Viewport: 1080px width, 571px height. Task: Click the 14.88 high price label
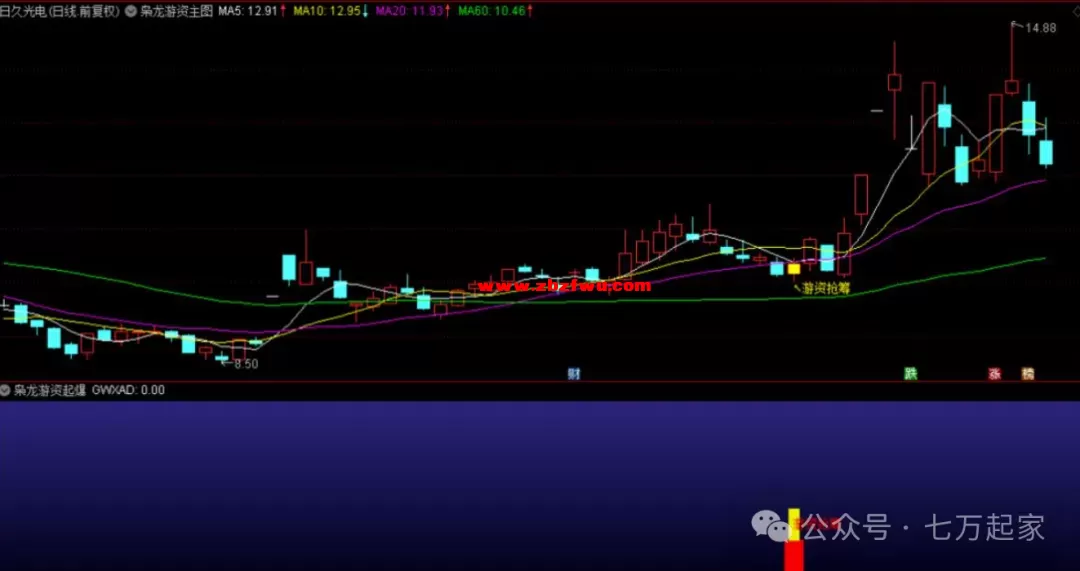point(1040,28)
